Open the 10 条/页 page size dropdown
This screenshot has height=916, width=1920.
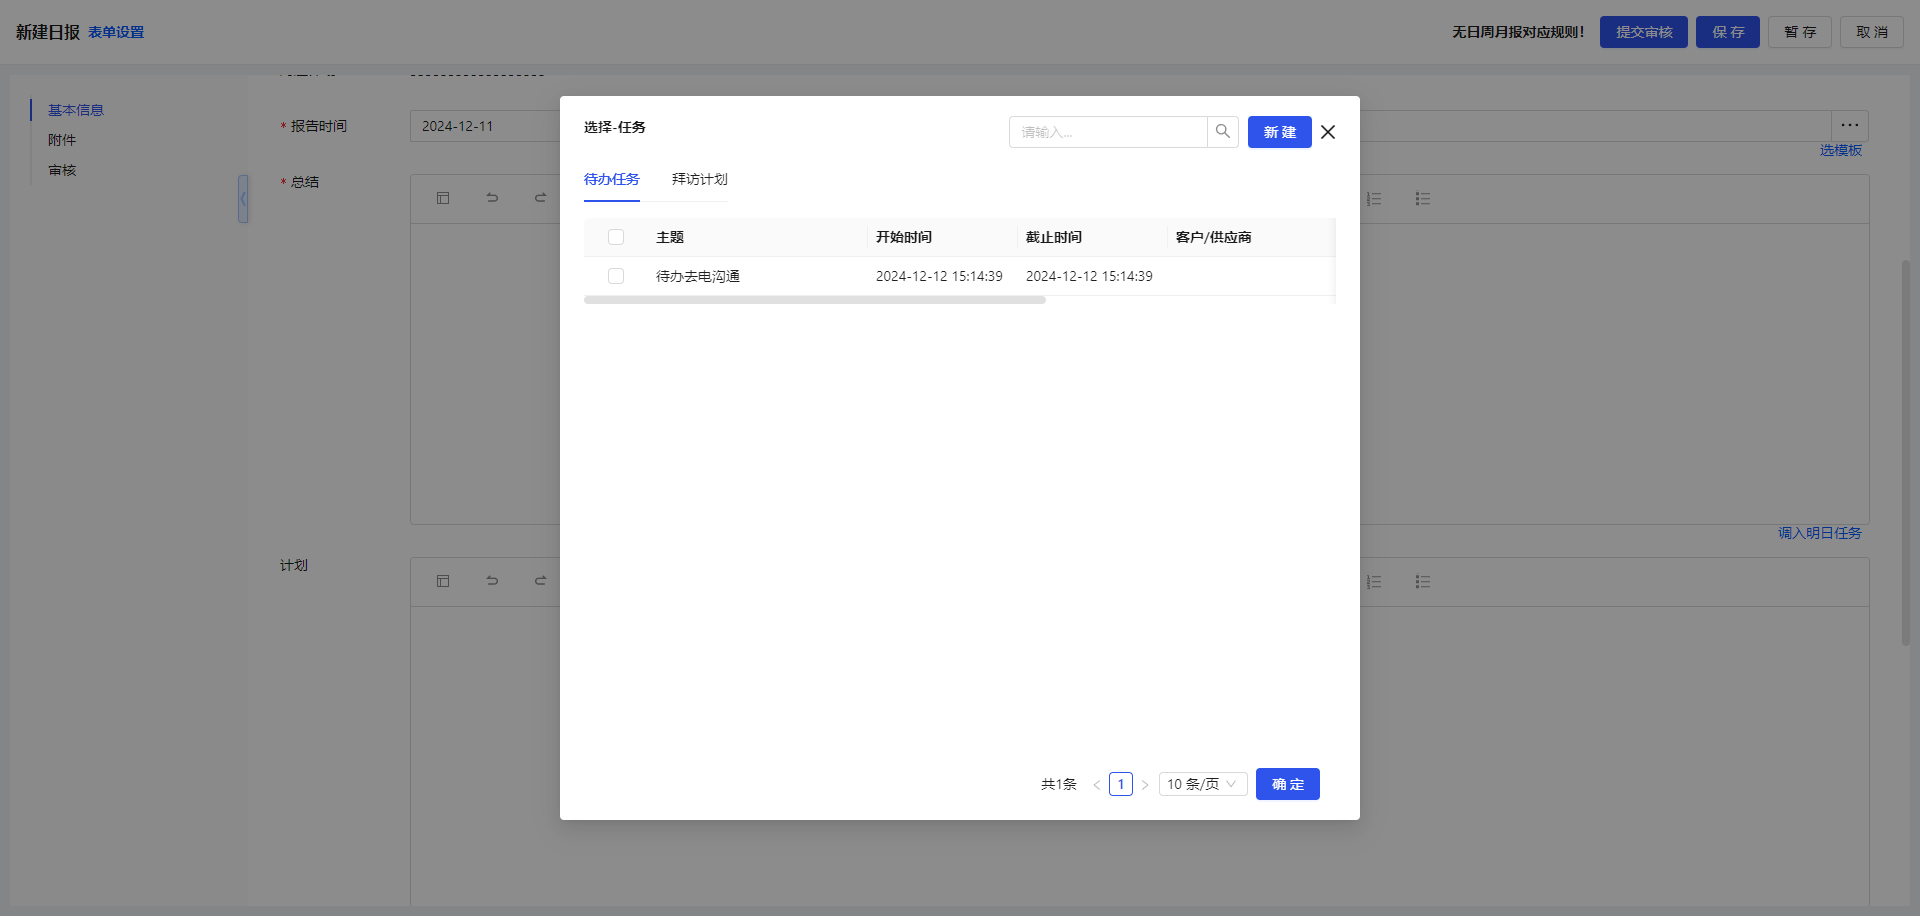1202,784
